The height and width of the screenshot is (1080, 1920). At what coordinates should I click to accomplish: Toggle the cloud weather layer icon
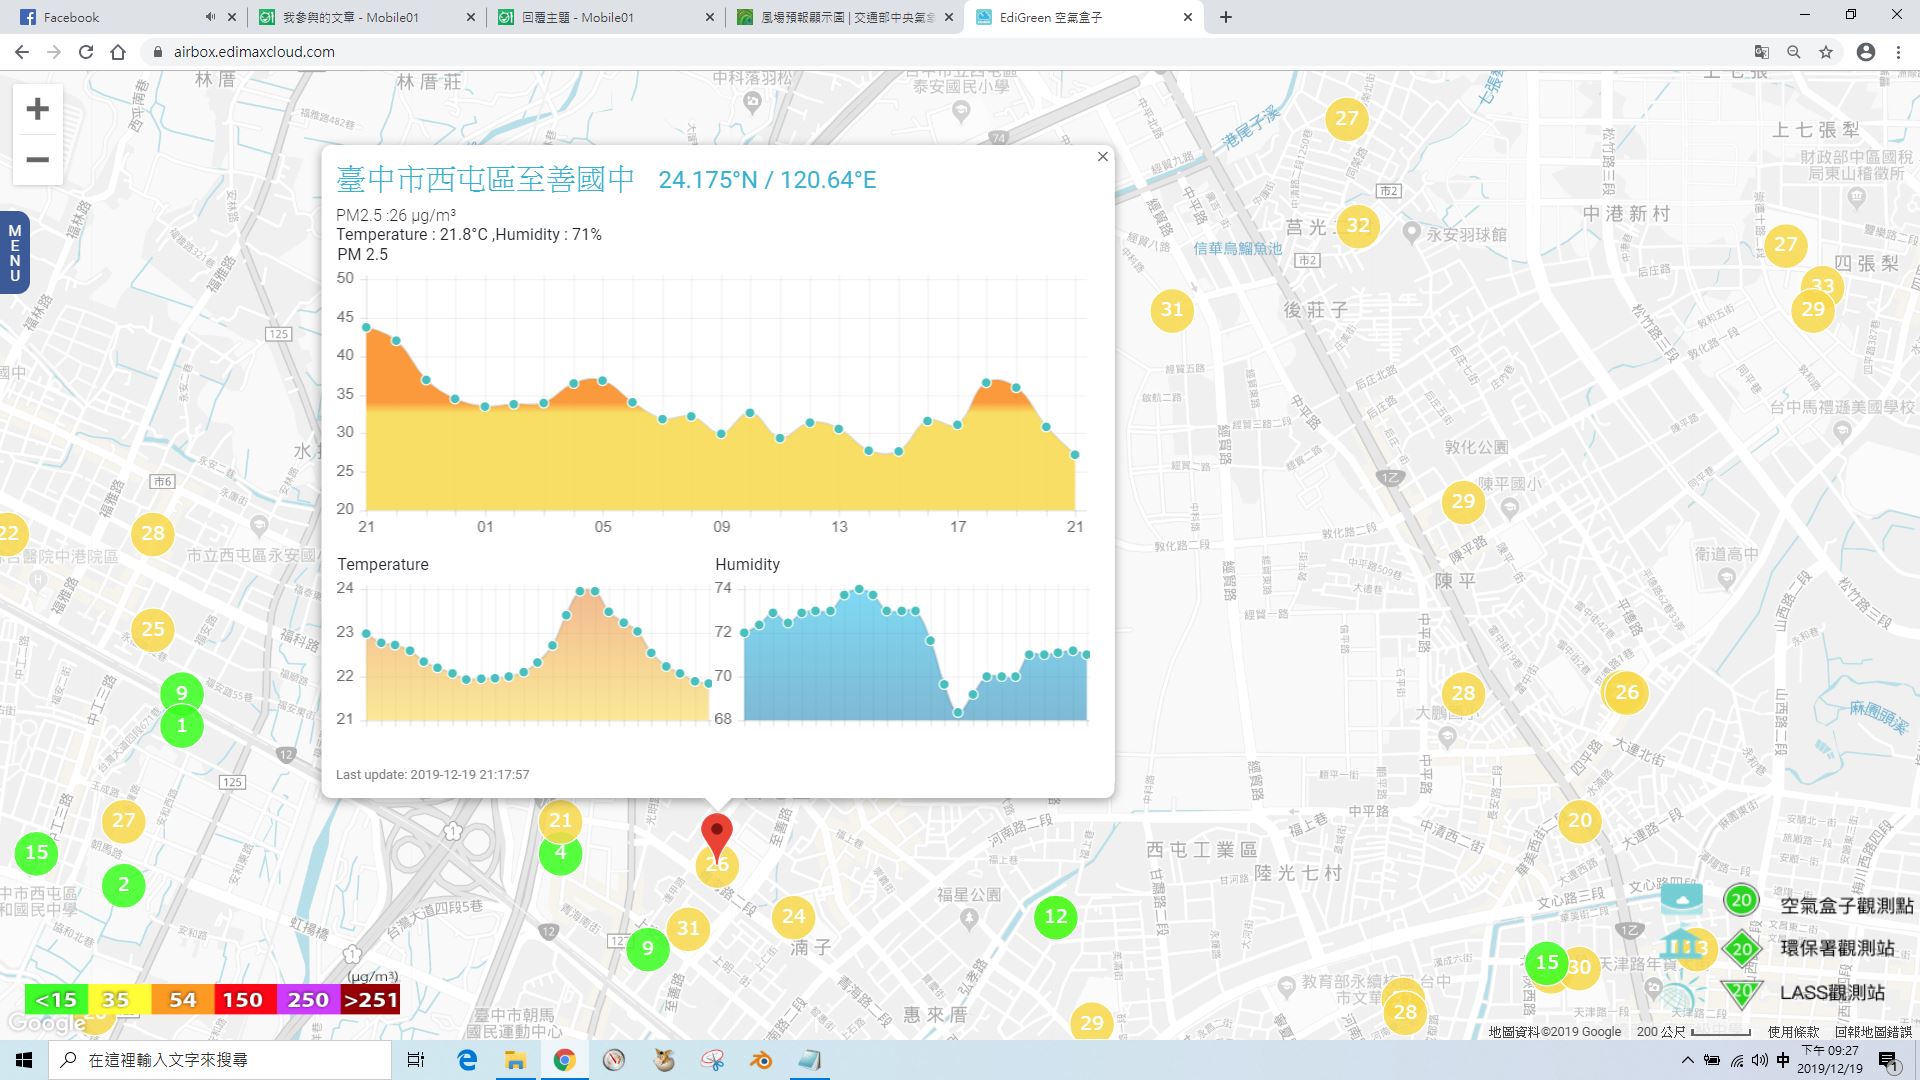pos(1682,899)
